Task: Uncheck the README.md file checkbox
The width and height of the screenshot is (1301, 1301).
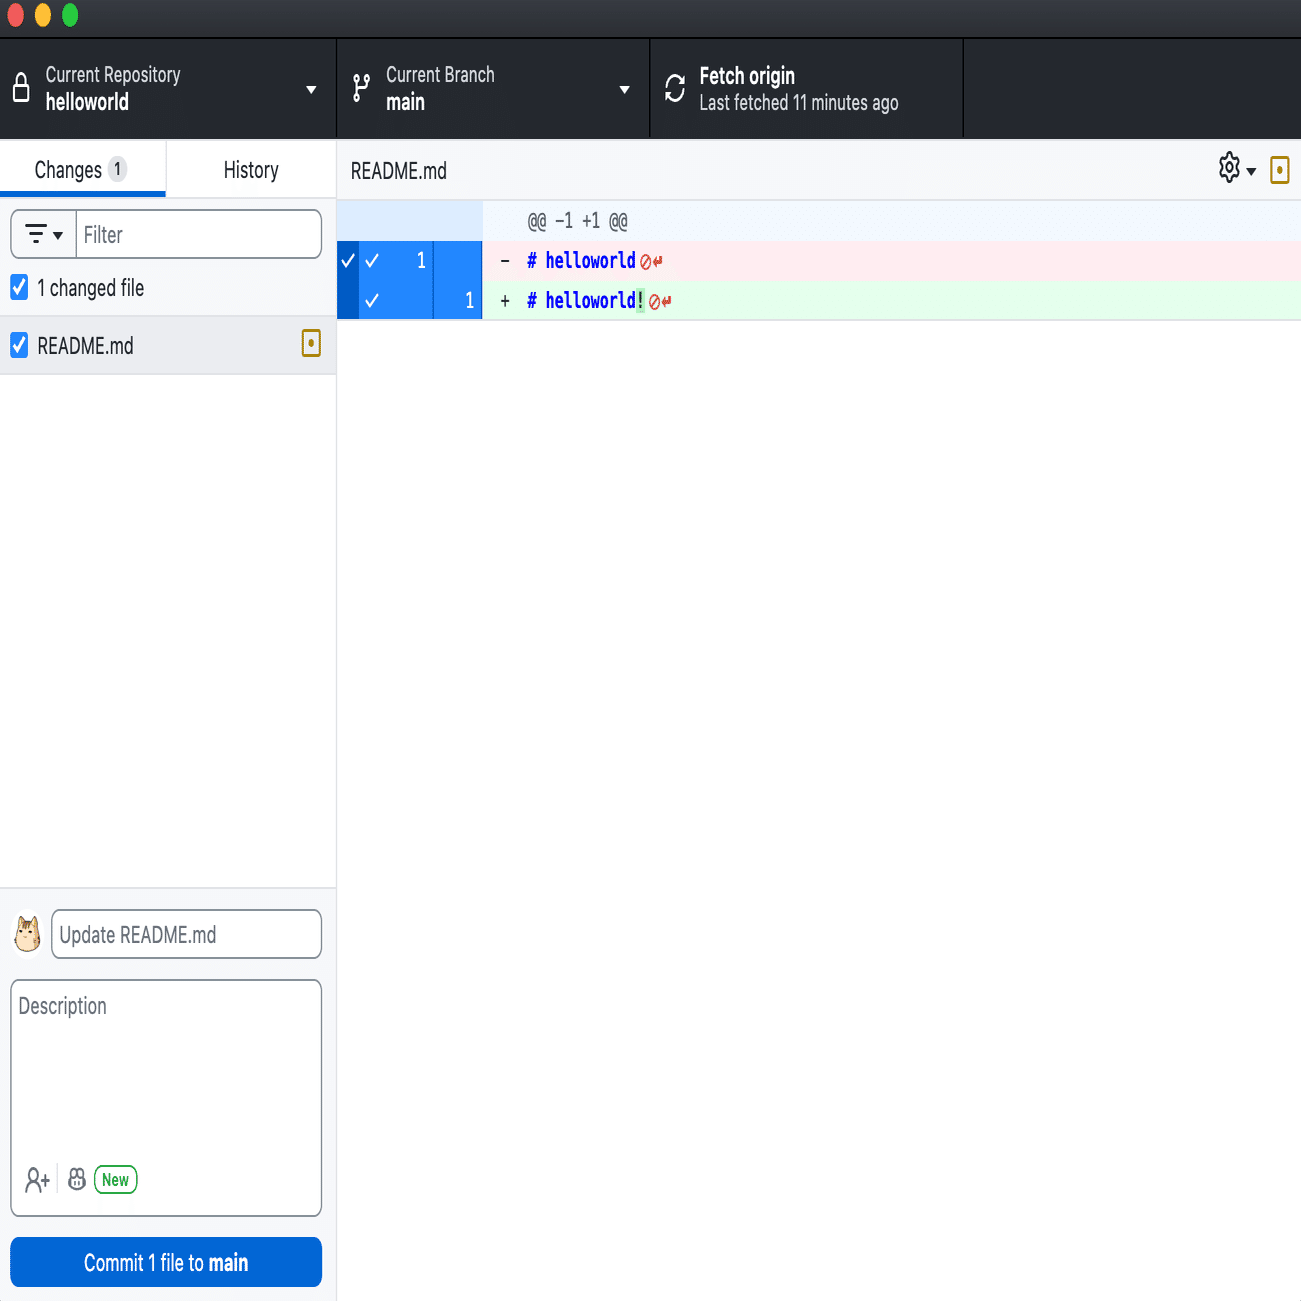Action: tap(18, 345)
